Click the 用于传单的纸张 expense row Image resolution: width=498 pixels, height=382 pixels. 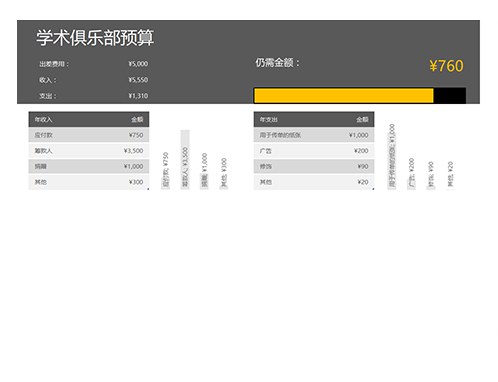click(314, 135)
